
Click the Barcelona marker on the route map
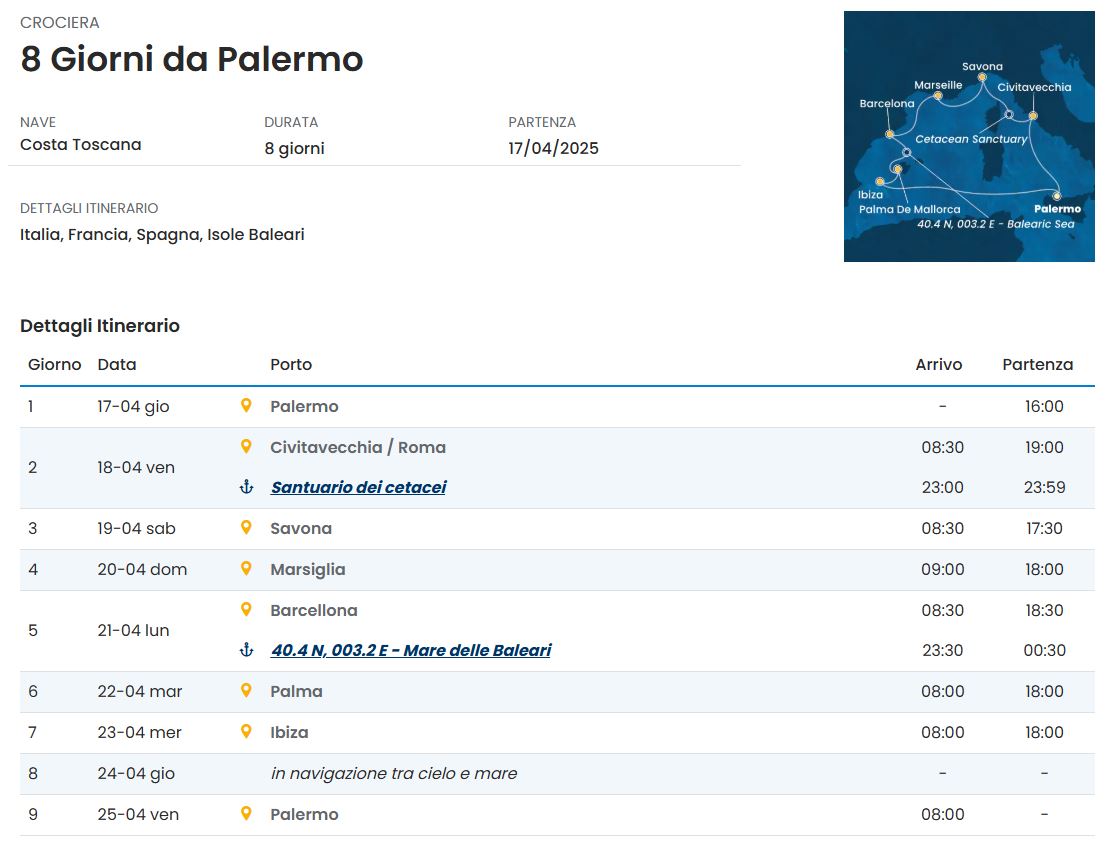click(x=890, y=134)
